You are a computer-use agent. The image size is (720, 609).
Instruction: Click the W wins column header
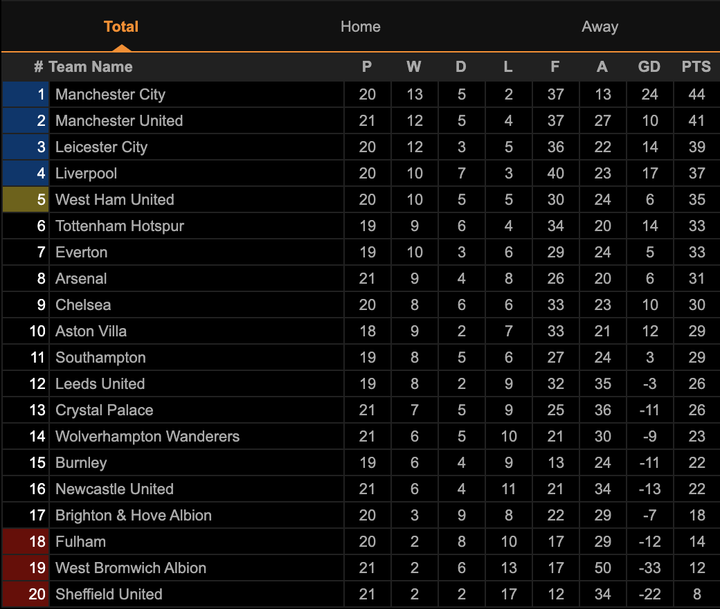(x=414, y=67)
